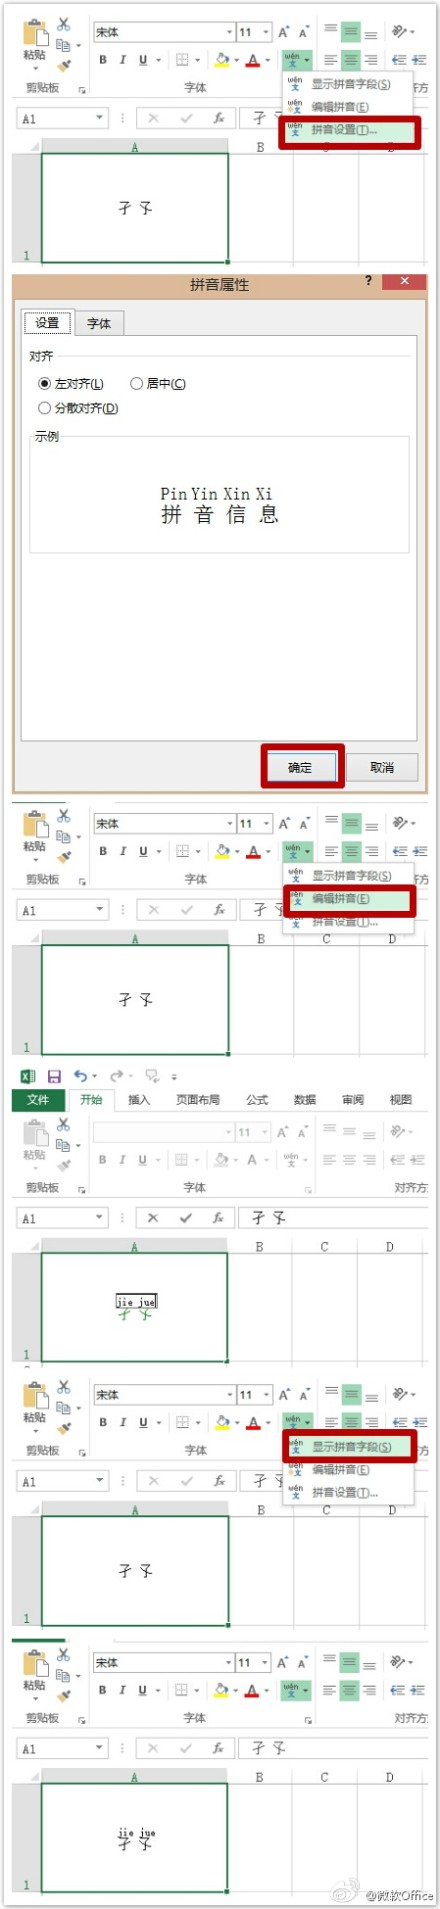Click the formula bar cancel X below the ribbon tabs
This screenshot has height=1909, width=440.
click(152, 1218)
